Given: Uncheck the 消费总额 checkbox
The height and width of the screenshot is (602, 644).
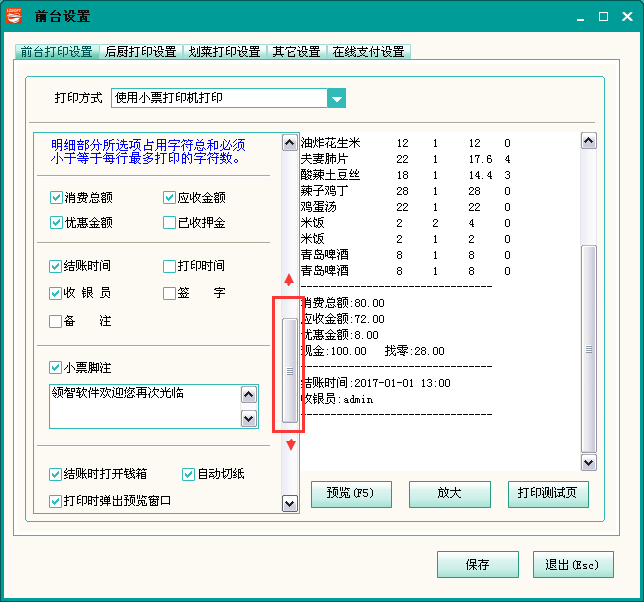Looking at the screenshot, I should coord(56,198).
